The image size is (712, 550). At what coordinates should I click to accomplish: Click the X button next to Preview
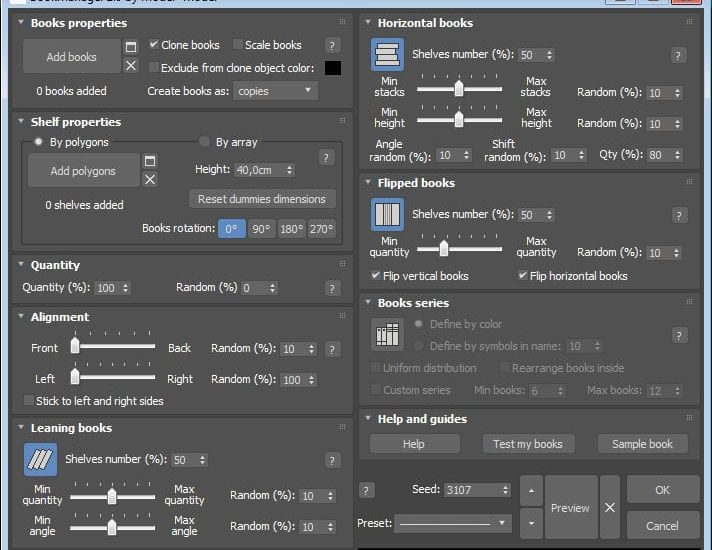(x=609, y=508)
